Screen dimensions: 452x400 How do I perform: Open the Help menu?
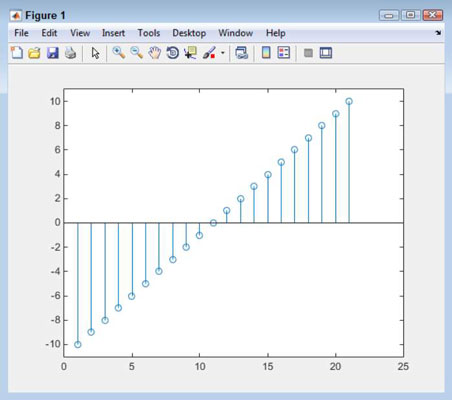[x=275, y=33]
